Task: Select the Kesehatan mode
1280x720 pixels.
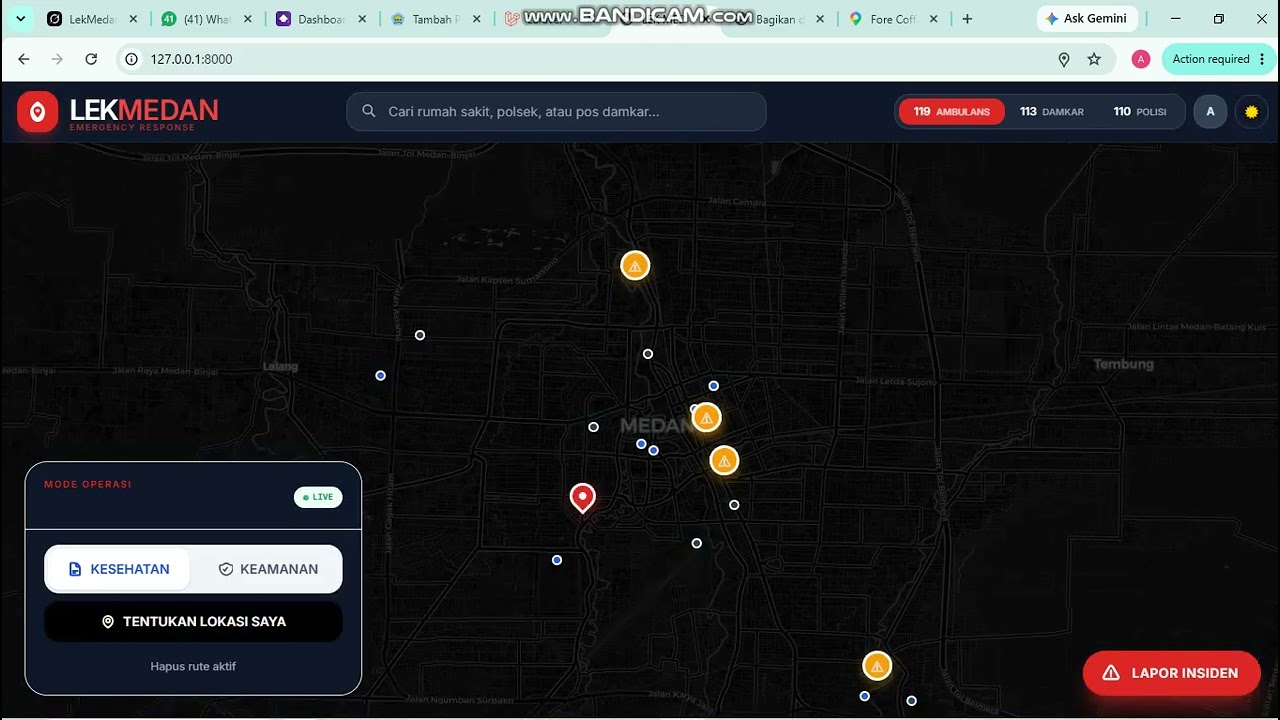Action: point(118,569)
